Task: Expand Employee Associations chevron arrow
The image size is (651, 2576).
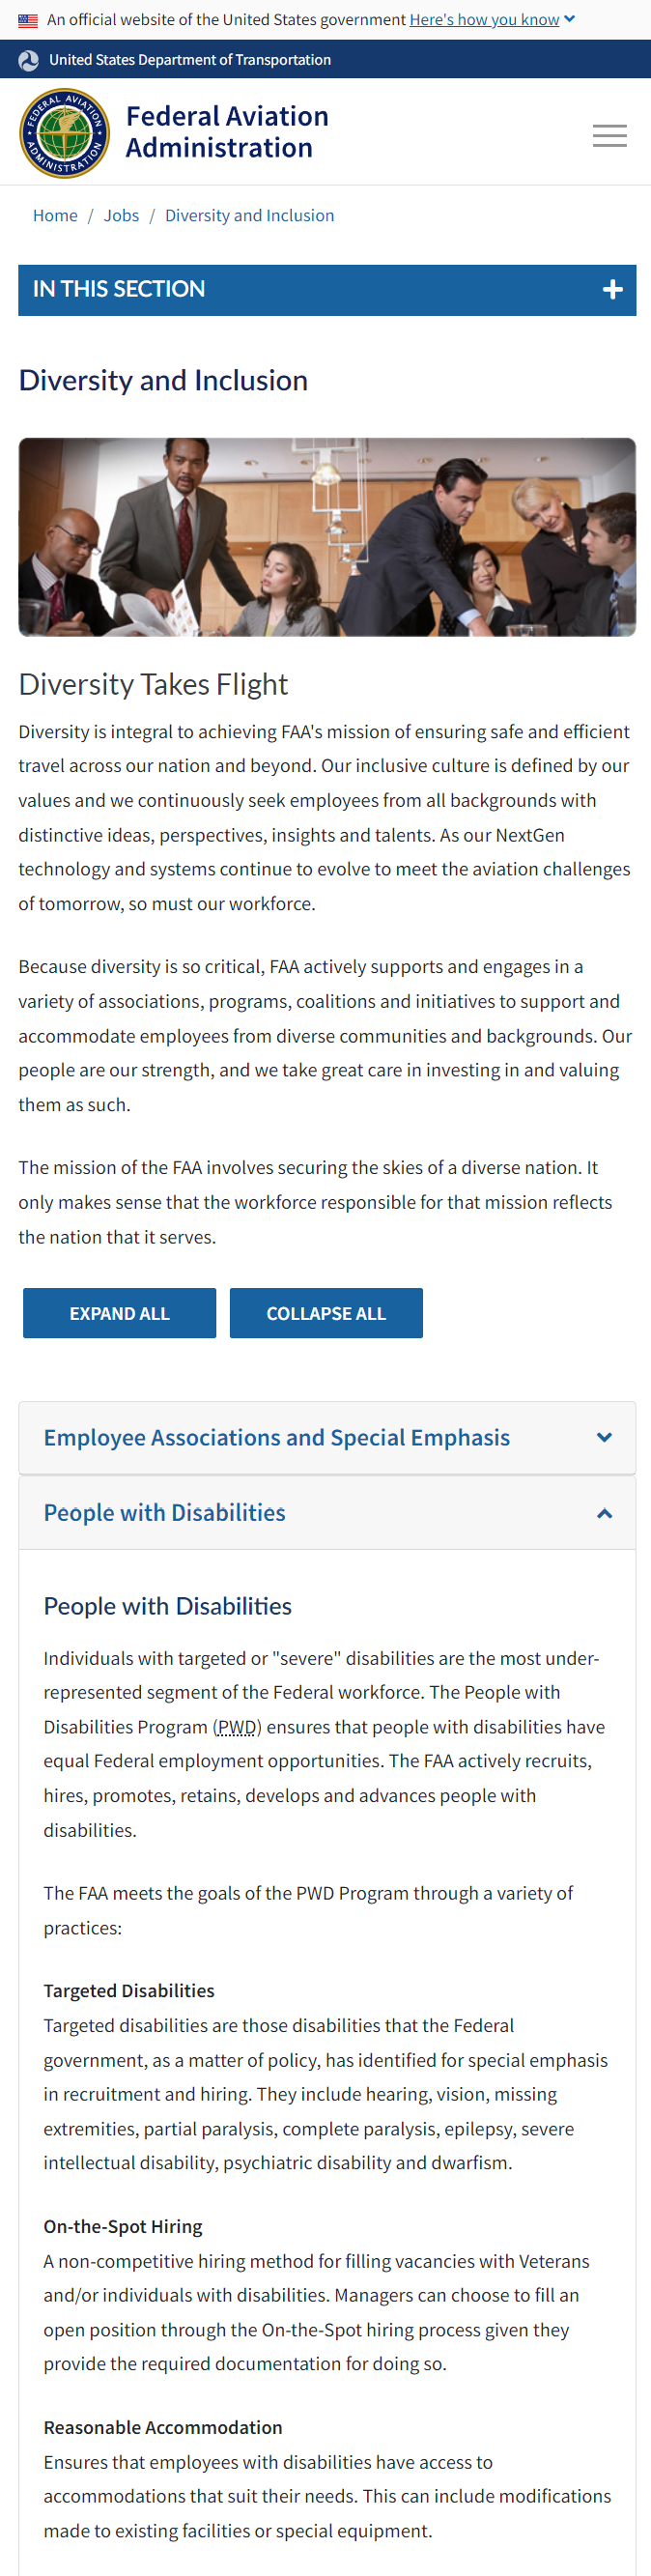Action: (x=604, y=1438)
